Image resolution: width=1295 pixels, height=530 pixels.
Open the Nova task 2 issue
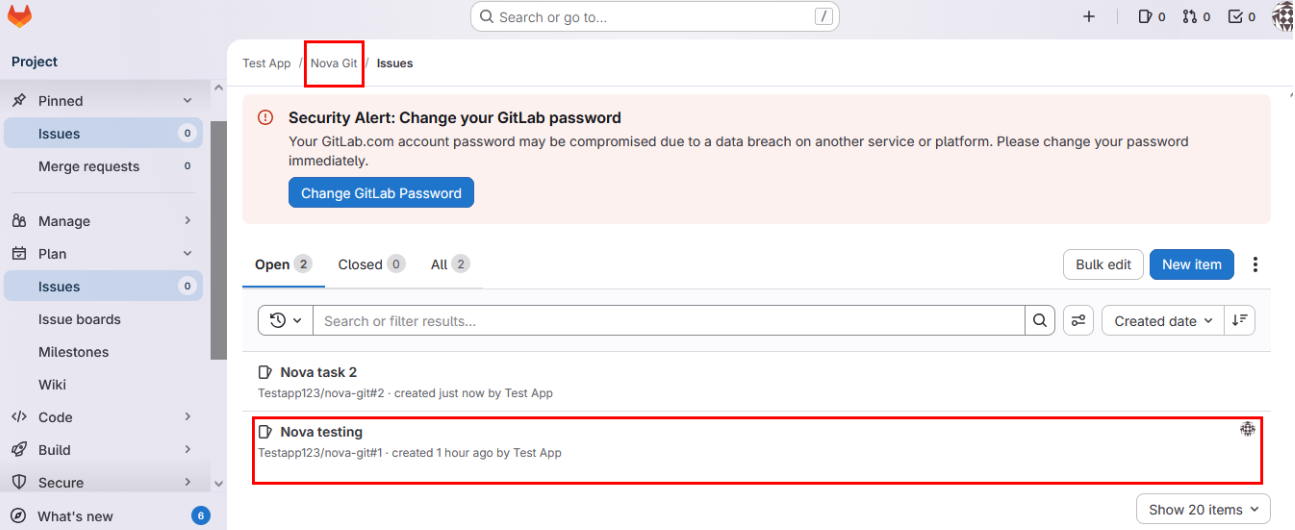[319, 372]
